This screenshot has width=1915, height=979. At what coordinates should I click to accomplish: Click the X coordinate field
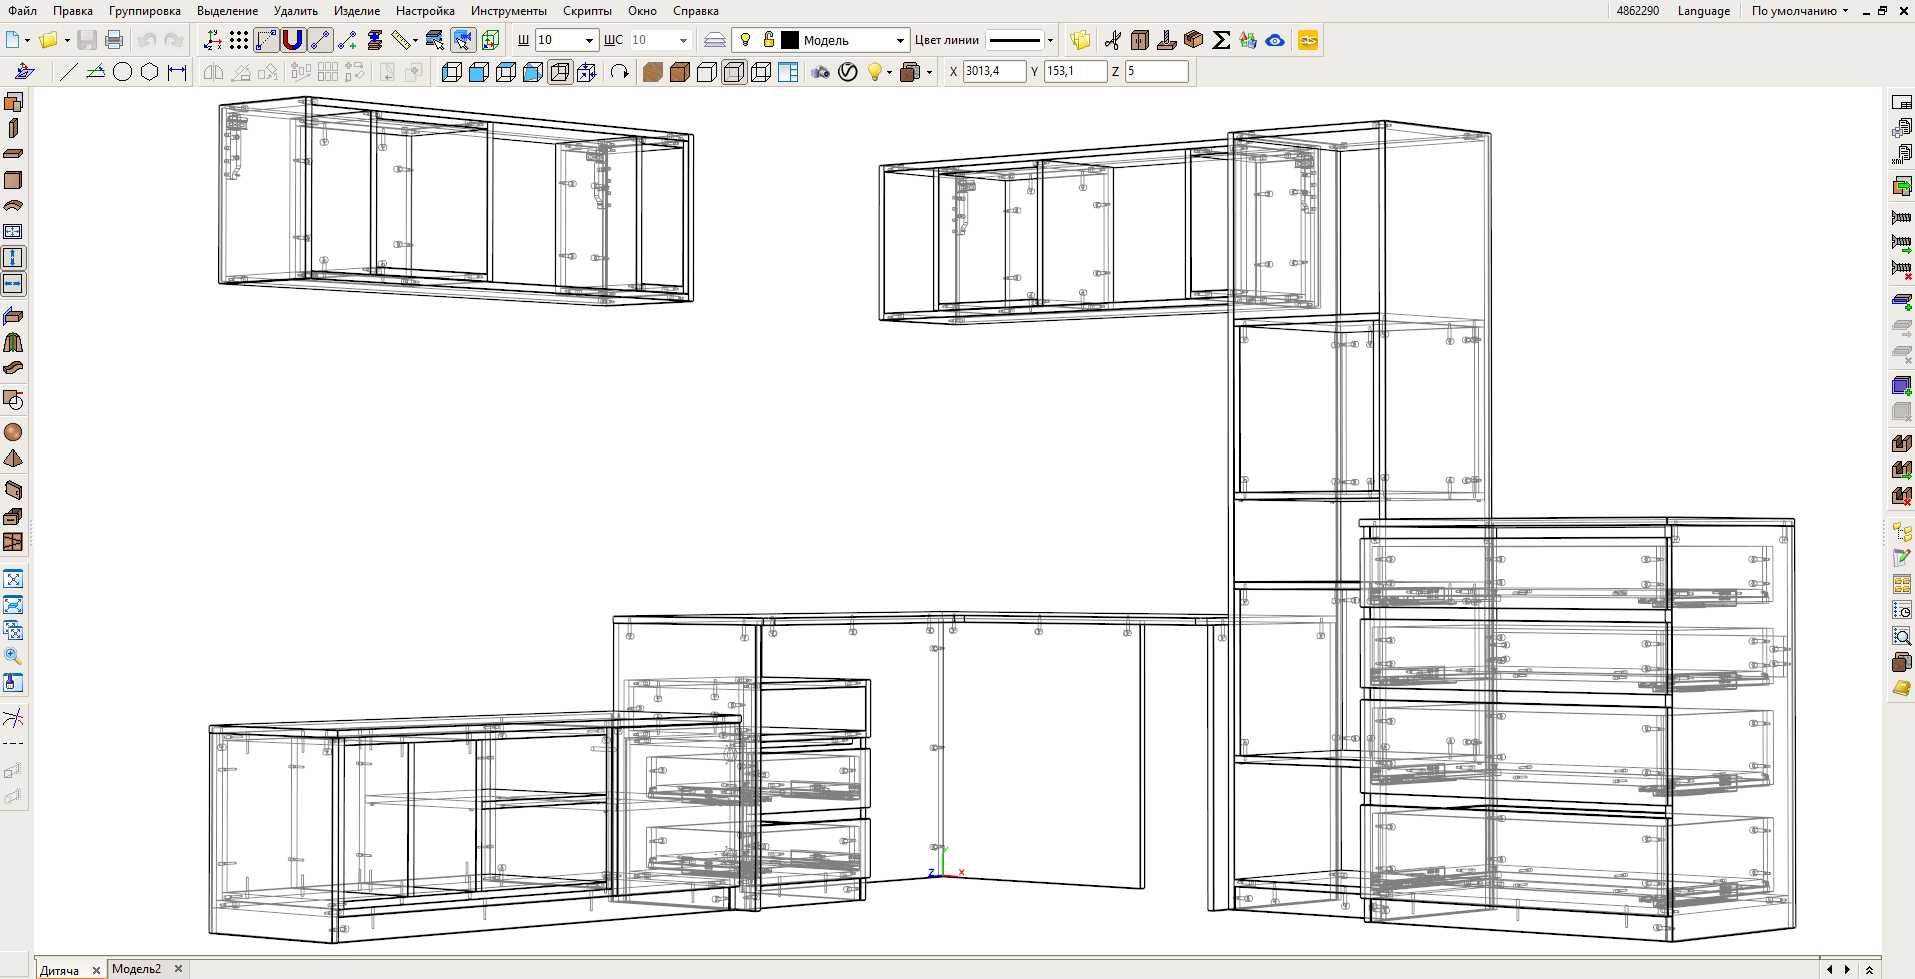pyautogui.click(x=994, y=71)
